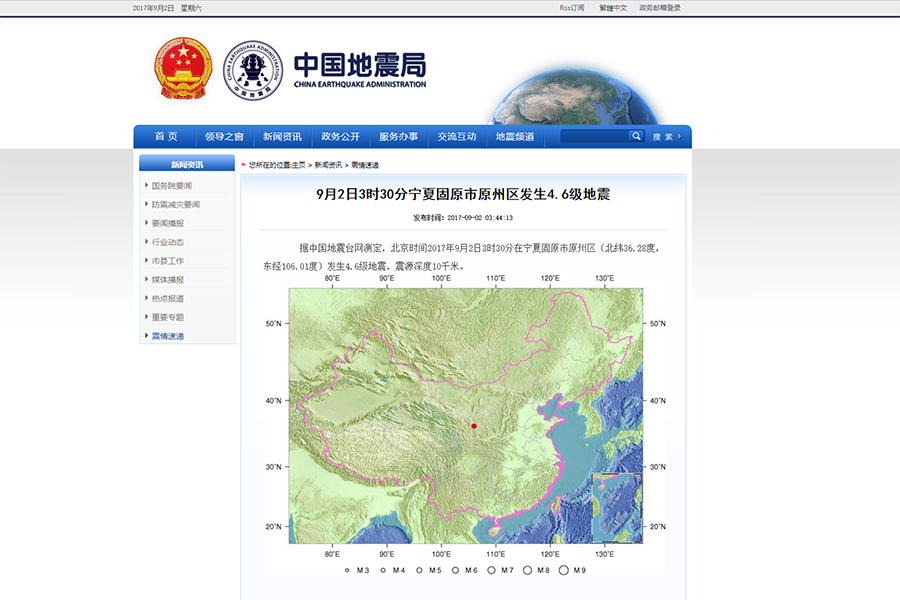Click the 搜索 search button
This screenshot has width=900, height=600.
coord(667,137)
